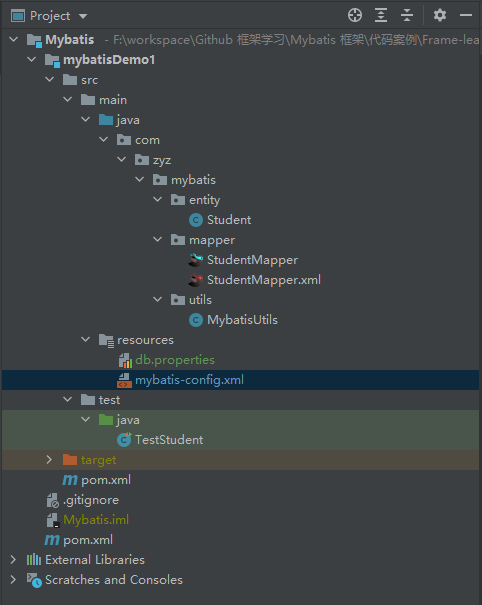Collapse the green test java folder chevron
Screen dimensions: 482x605
point(86,419)
